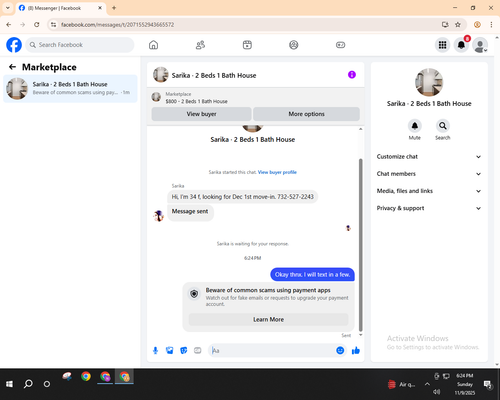This screenshot has width=500, height=400.
Task: Open listing photo in right panel
Action: [x=429, y=82]
